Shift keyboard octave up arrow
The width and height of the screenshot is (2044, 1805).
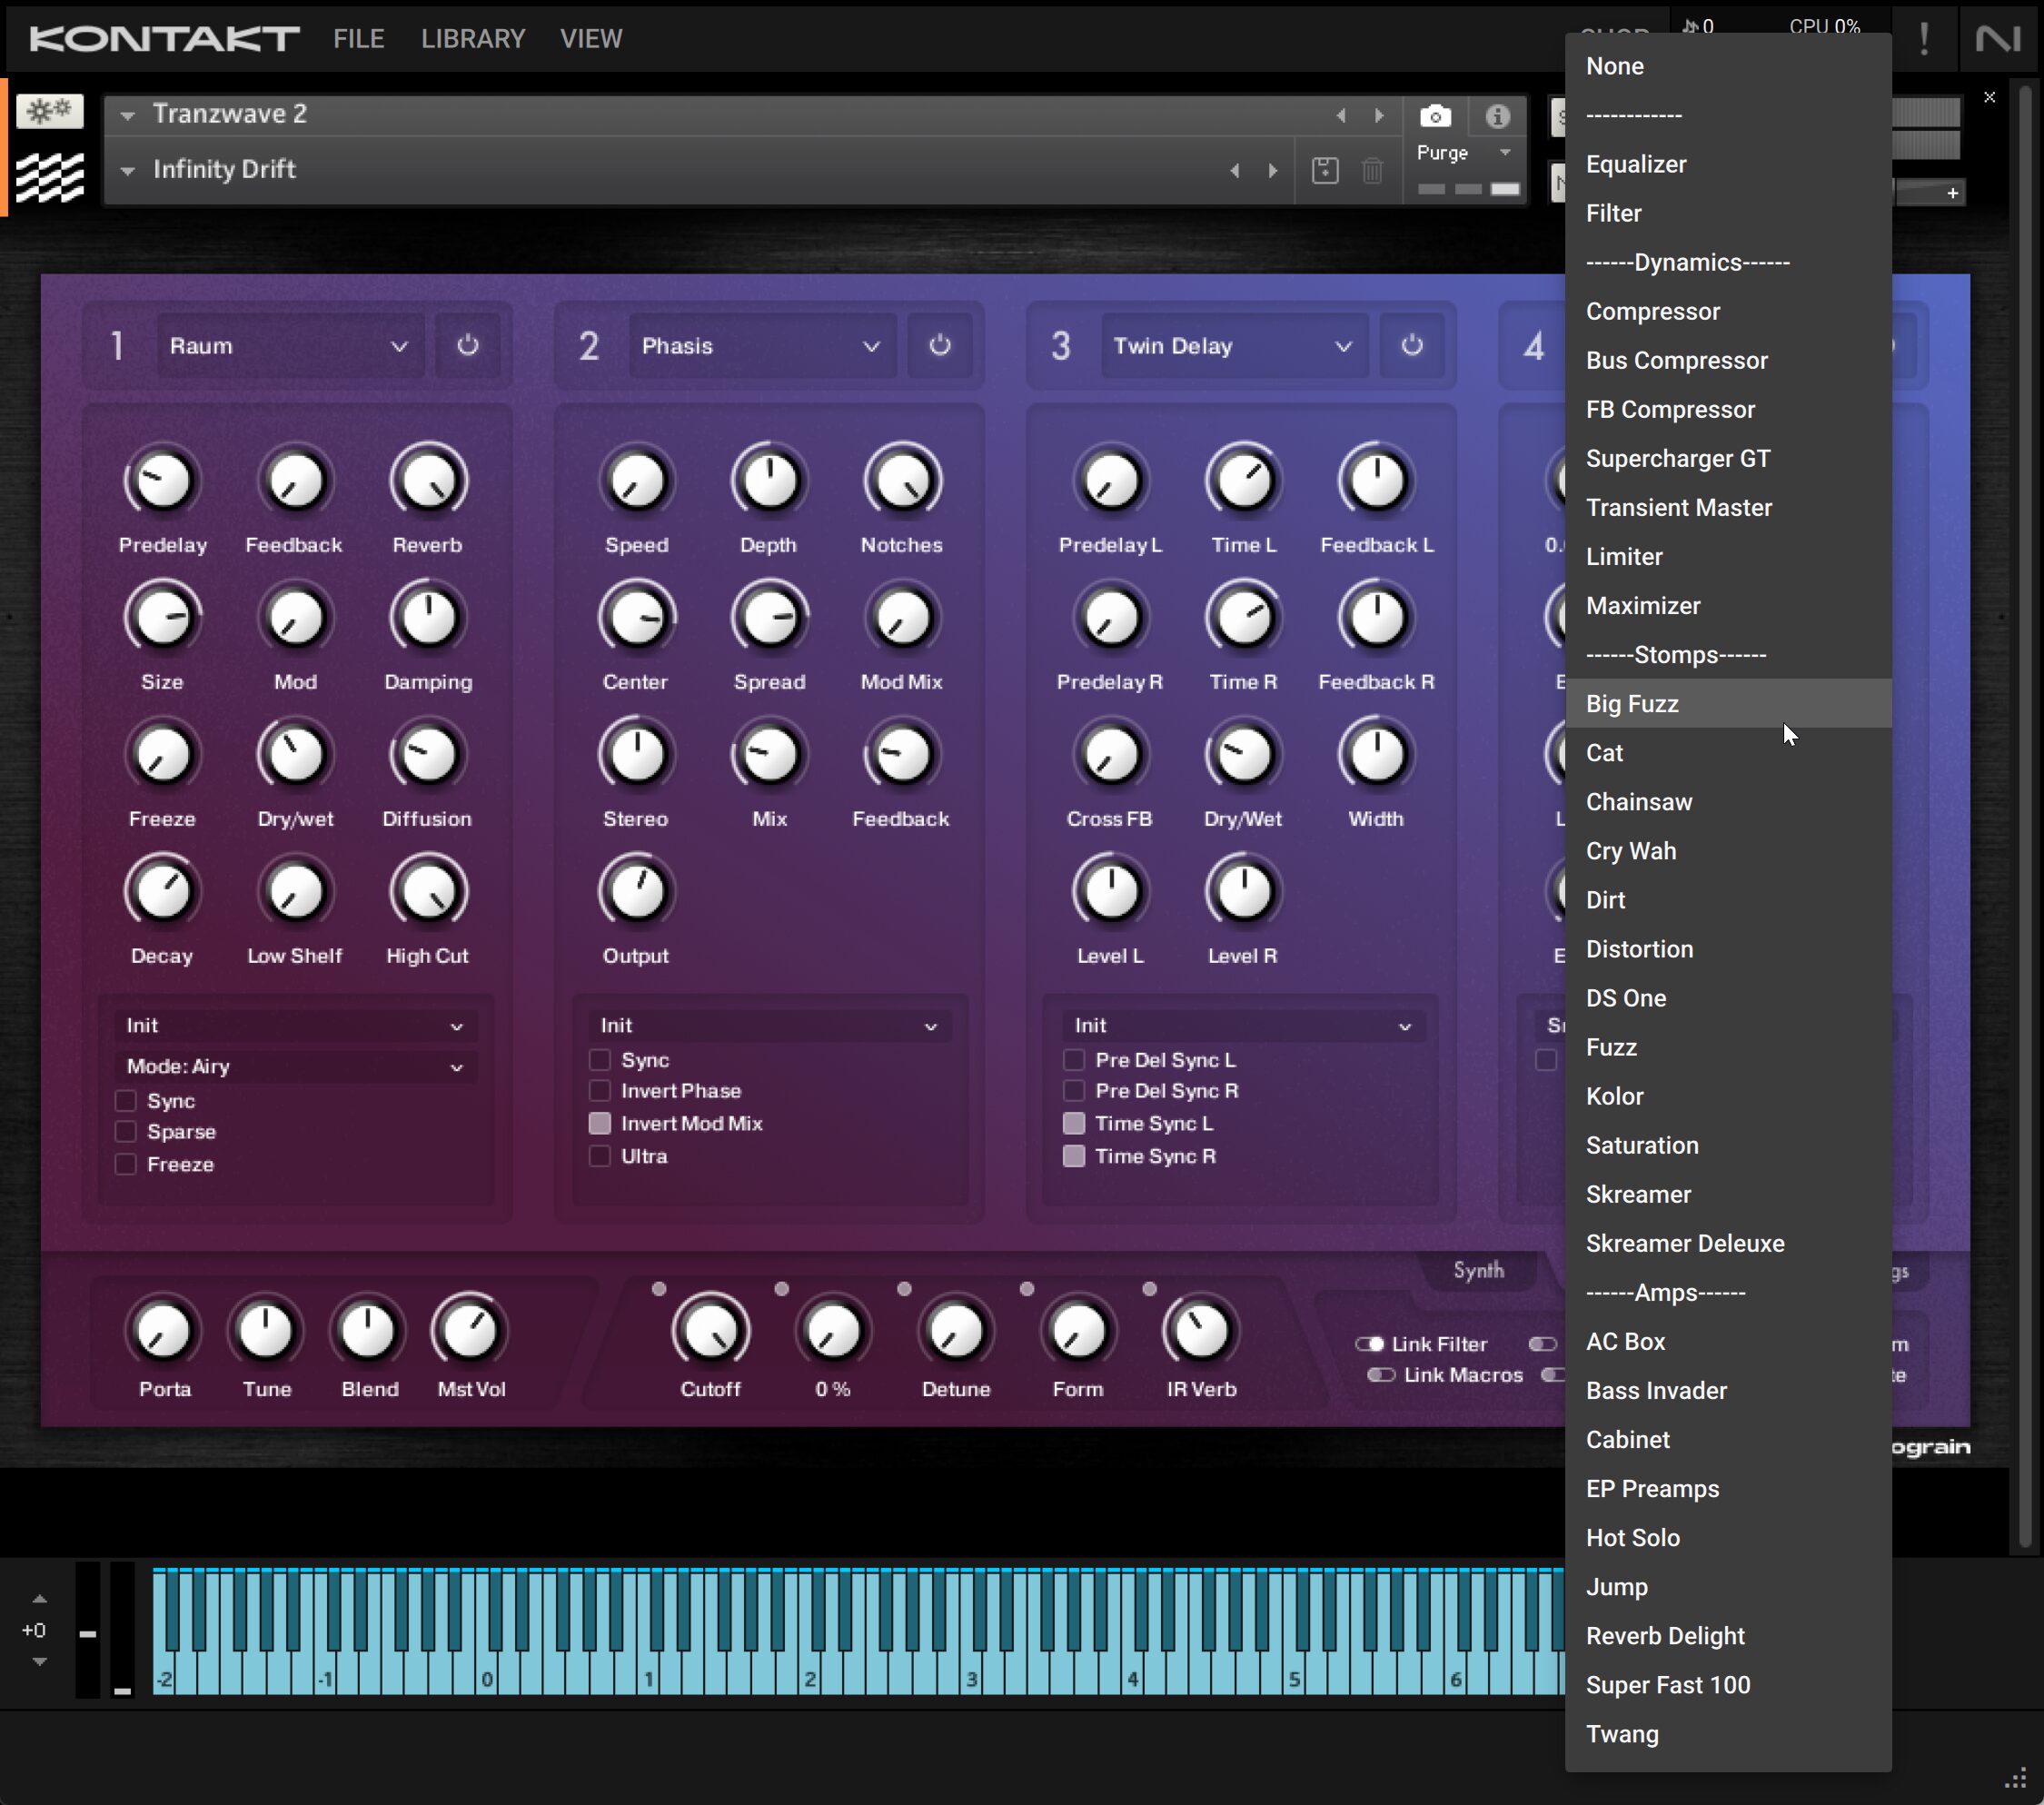[x=39, y=1598]
